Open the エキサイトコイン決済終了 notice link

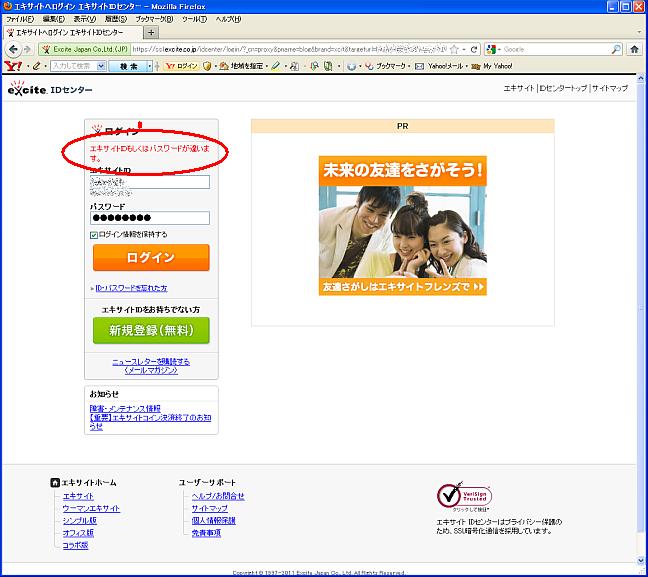pos(150,422)
